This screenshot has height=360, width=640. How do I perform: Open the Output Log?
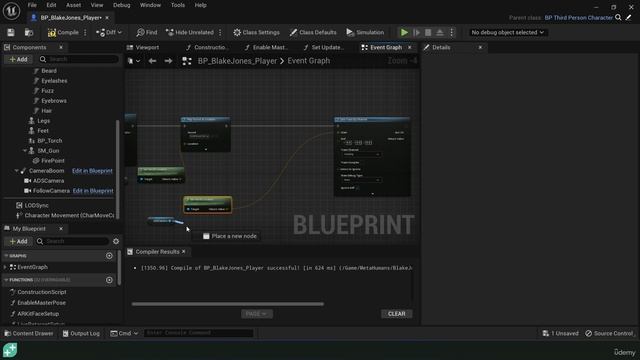81,333
